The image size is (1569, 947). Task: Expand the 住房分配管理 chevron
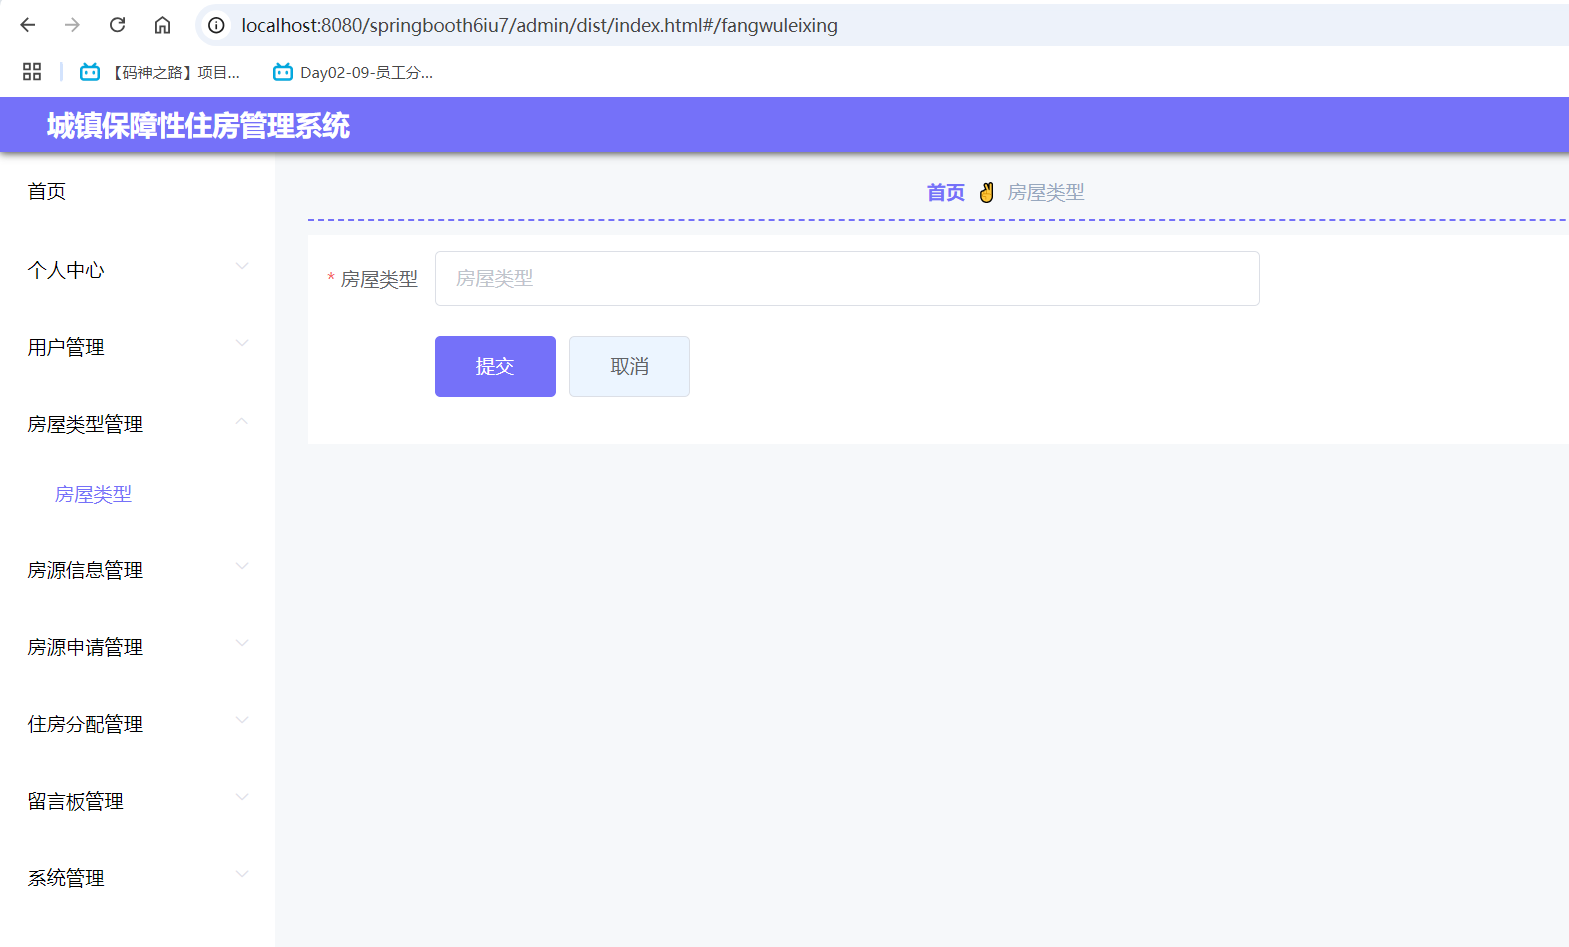click(x=241, y=720)
